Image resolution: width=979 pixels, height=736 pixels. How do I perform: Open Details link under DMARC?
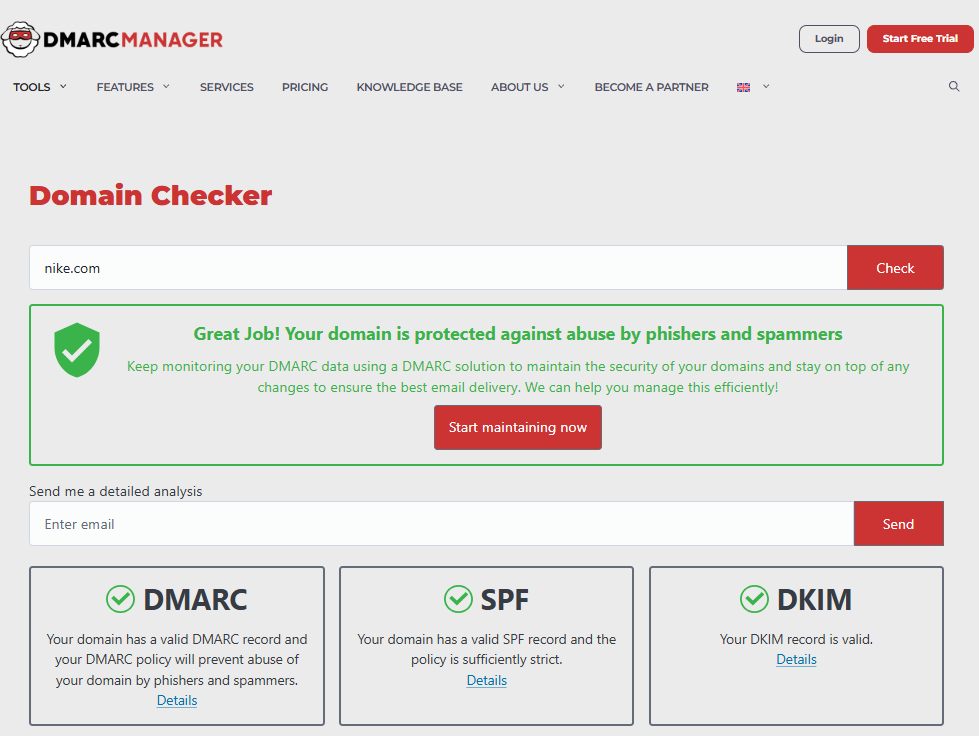click(177, 700)
